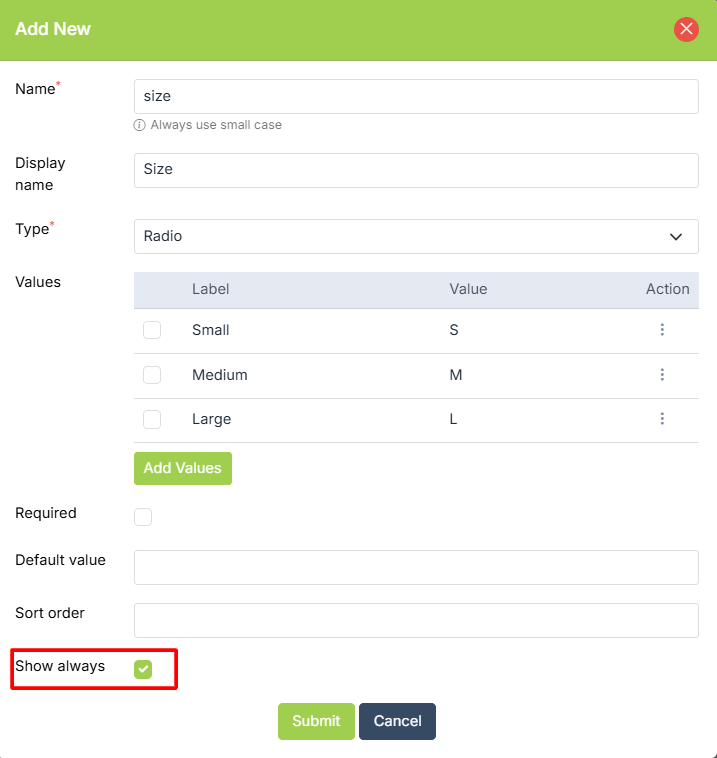Cancel the Add New form
Viewport: 717px width, 758px height.
click(397, 721)
